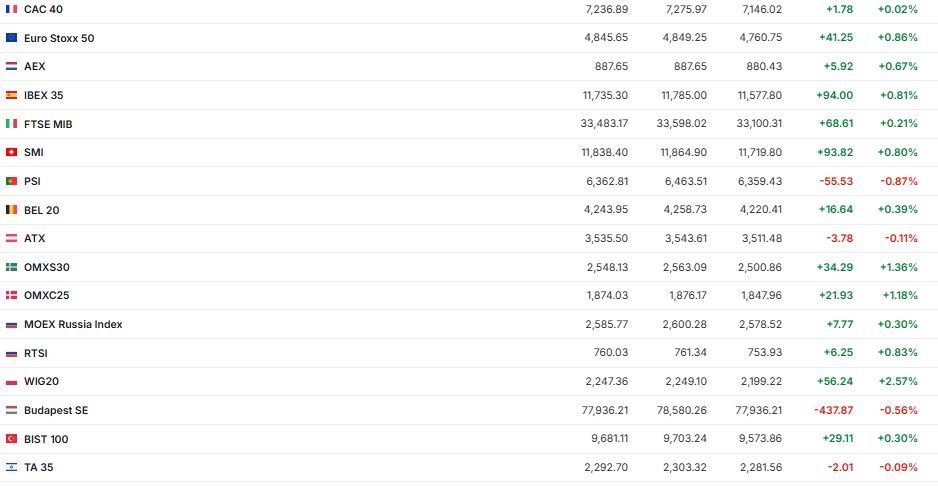Open the AEX index page
The width and height of the screenshot is (938, 488).
35,66
